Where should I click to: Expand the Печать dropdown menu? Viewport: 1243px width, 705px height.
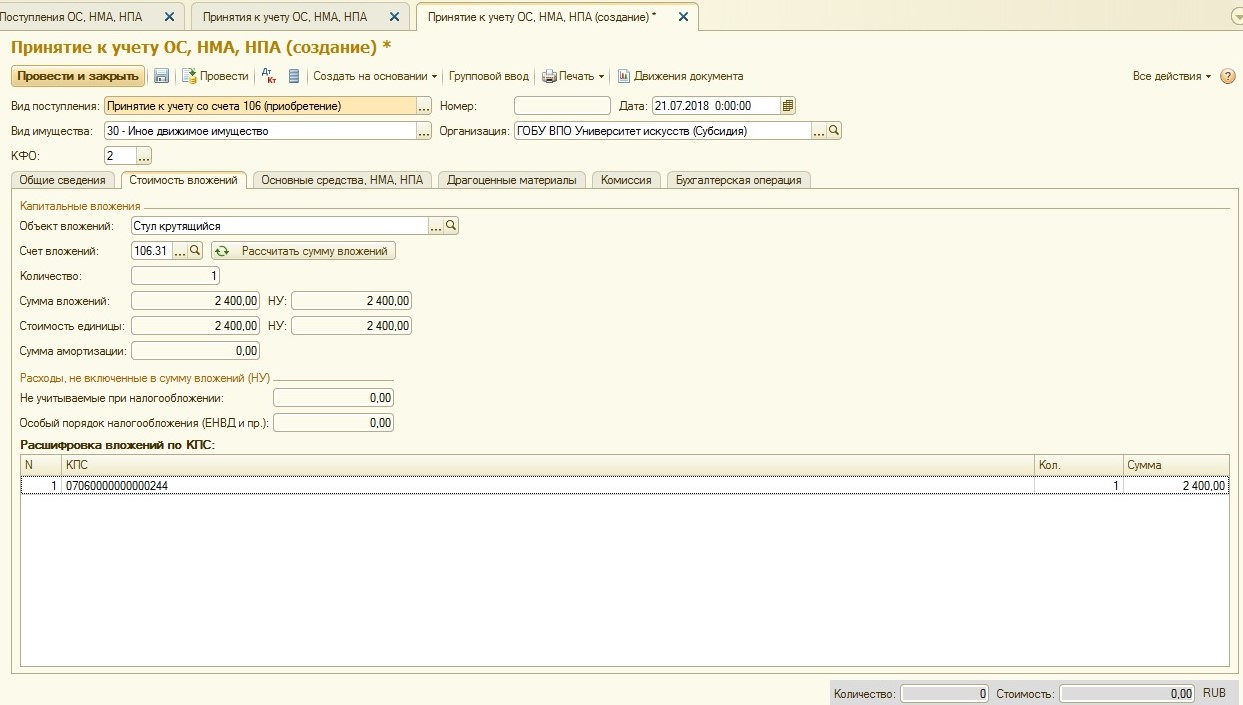pyautogui.click(x=574, y=76)
